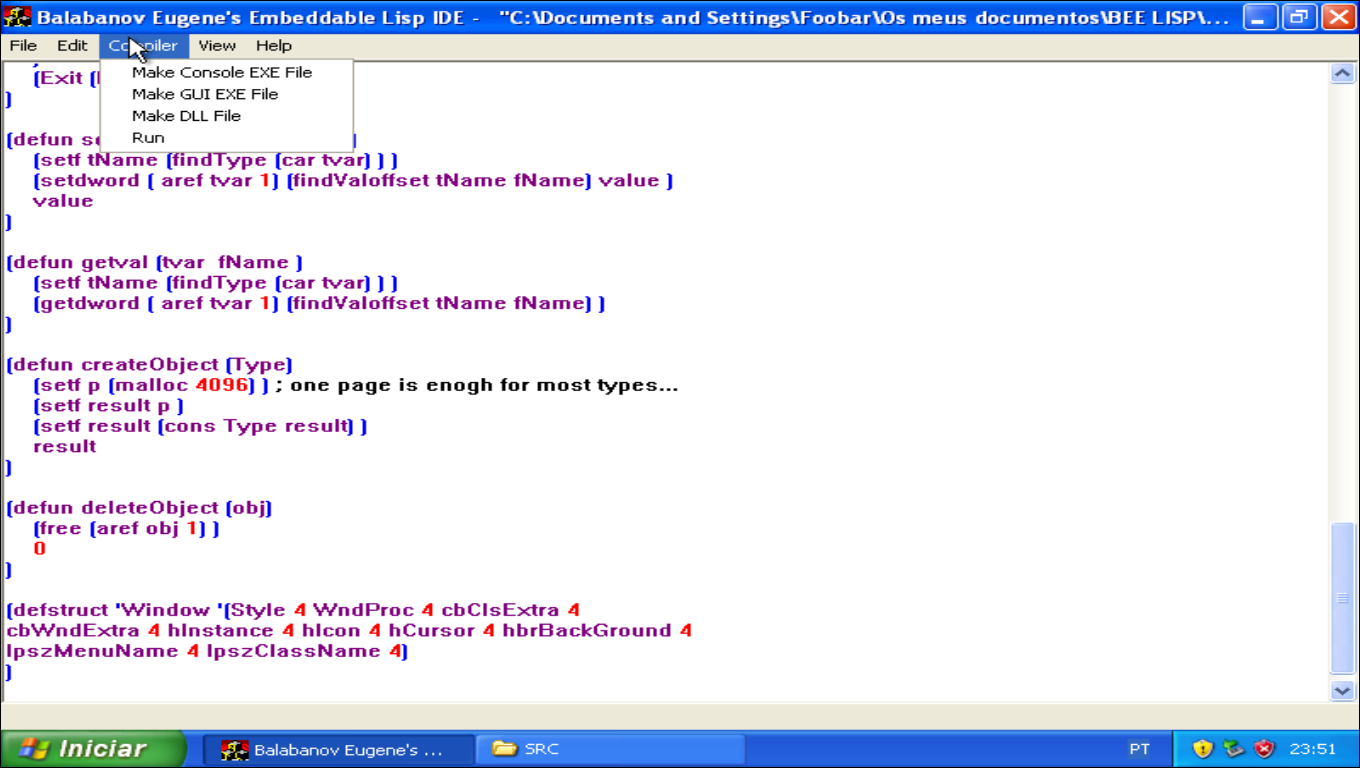
Task: Pick Make DLL File option
Action: (186, 116)
